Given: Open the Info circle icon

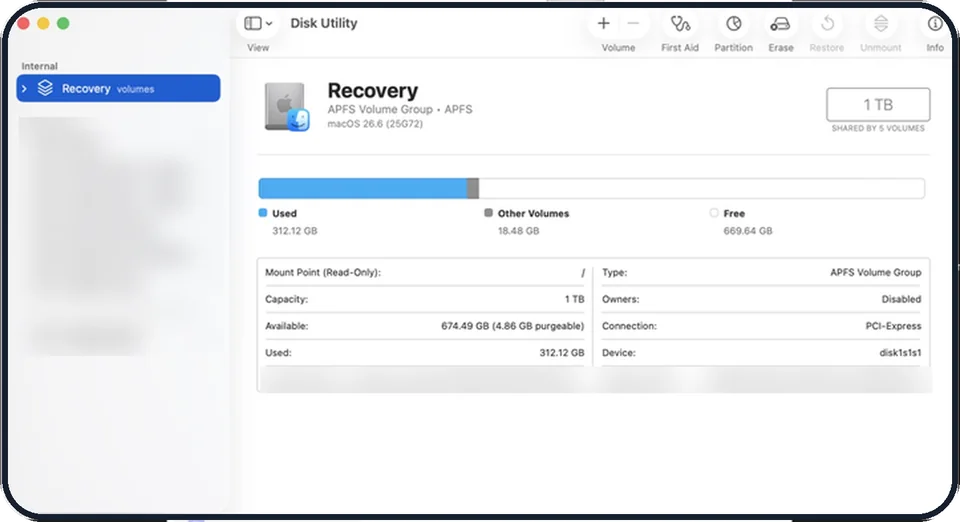Looking at the screenshot, I should [x=934, y=23].
